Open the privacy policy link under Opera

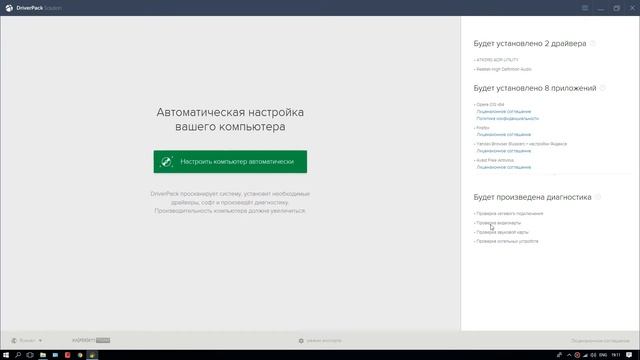pos(508,118)
